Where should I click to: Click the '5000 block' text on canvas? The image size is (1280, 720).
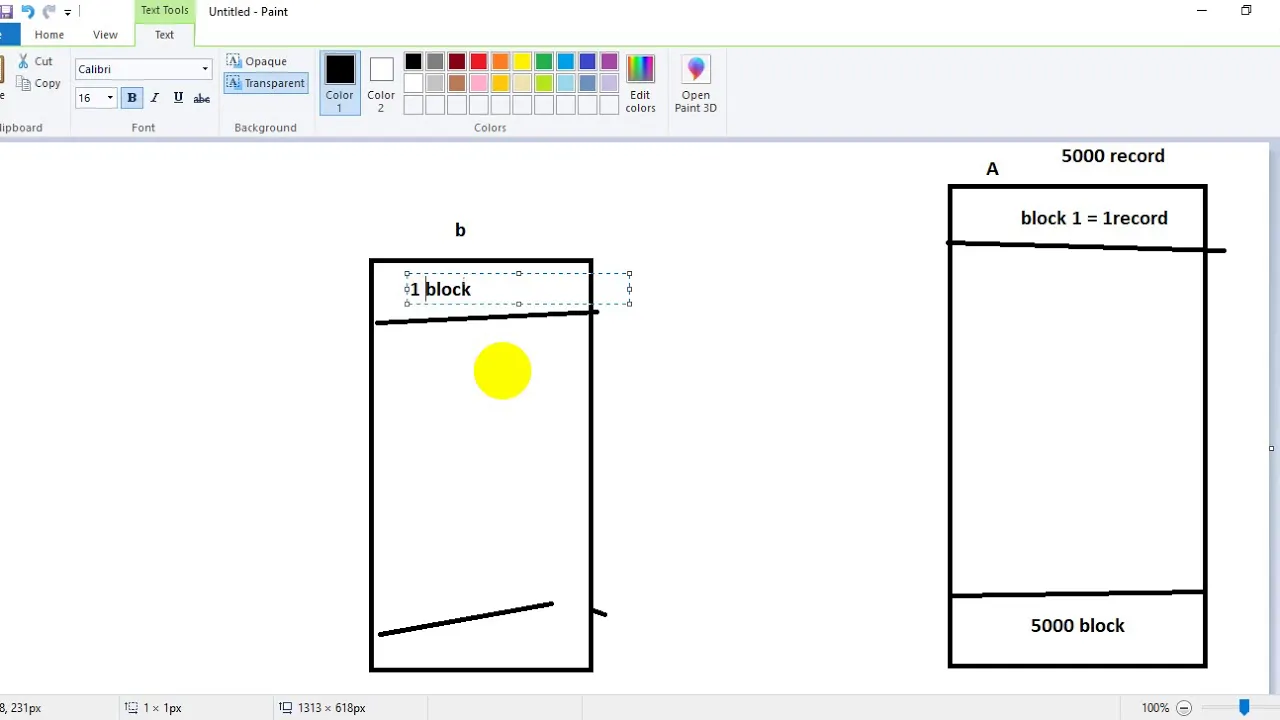pyautogui.click(x=1078, y=625)
